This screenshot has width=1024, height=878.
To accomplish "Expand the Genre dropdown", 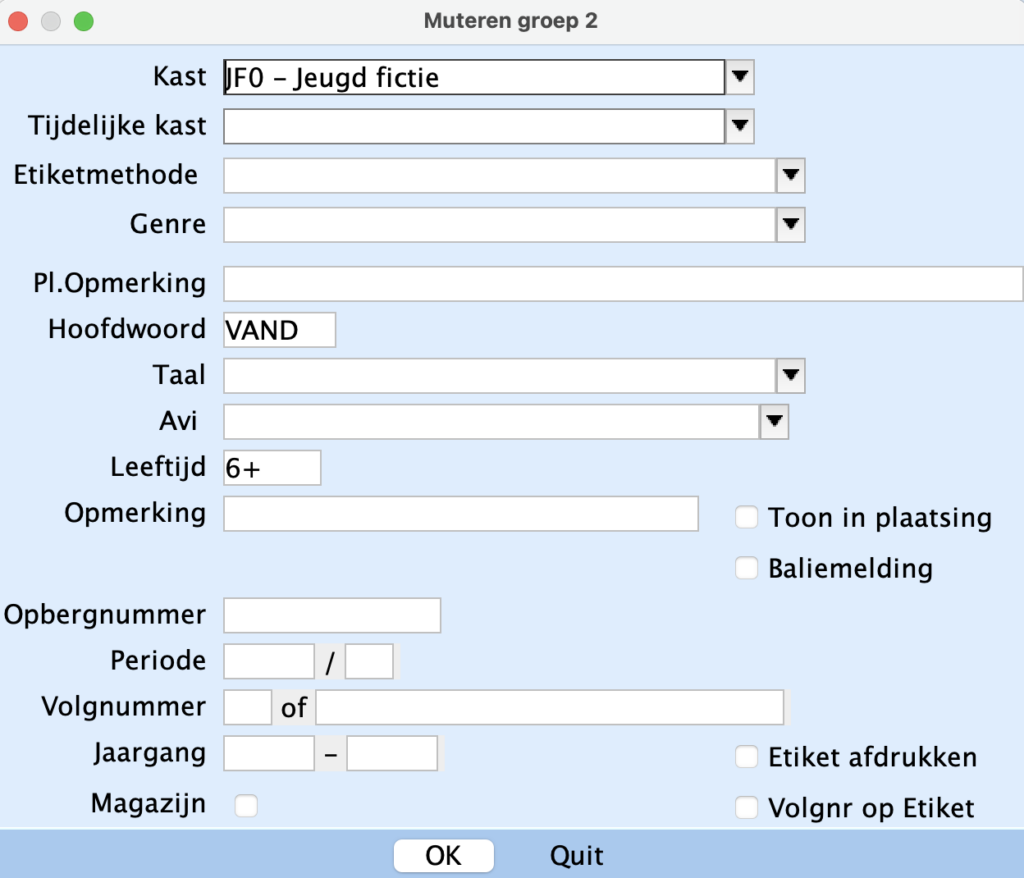I will pos(791,225).
